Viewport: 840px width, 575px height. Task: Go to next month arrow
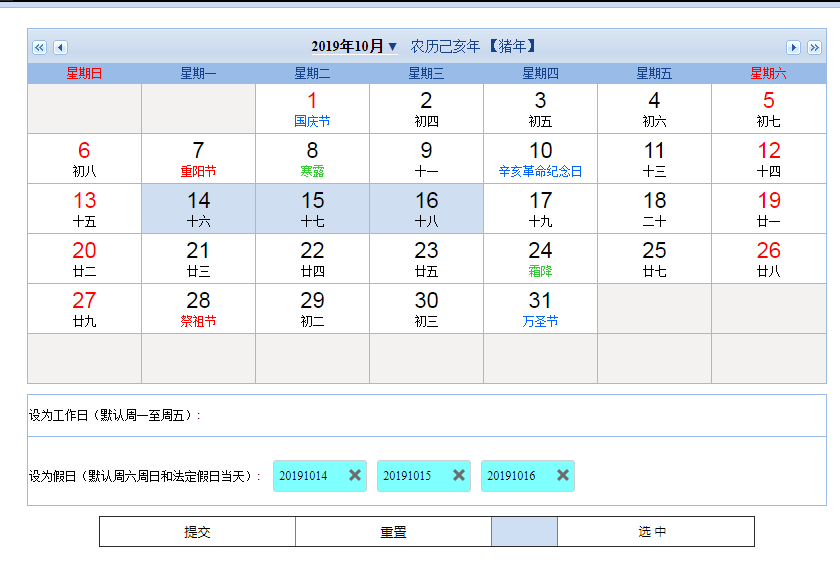click(x=793, y=47)
